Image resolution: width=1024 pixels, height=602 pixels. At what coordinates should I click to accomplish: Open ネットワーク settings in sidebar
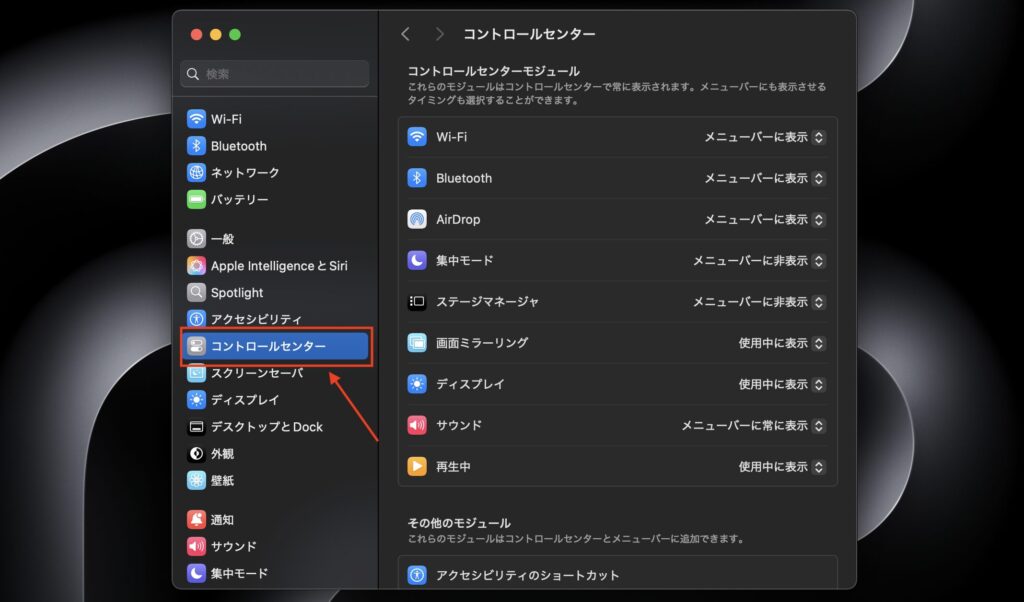[x=276, y=172]
